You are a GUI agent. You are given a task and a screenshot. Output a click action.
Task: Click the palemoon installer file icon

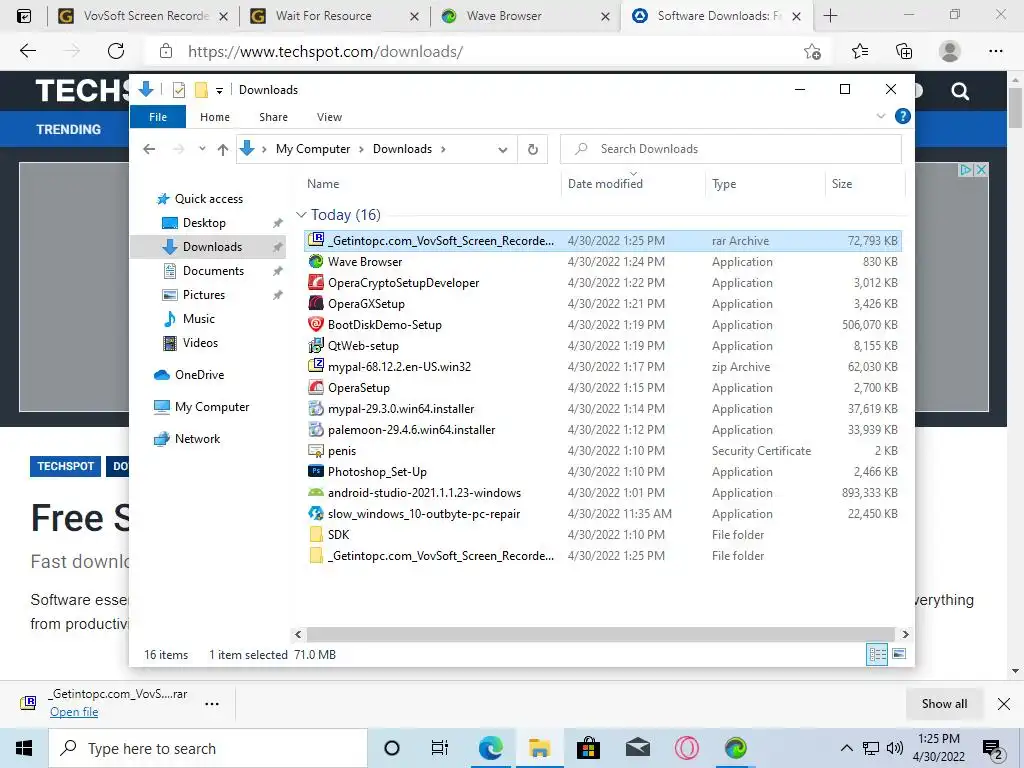(316, 430)
